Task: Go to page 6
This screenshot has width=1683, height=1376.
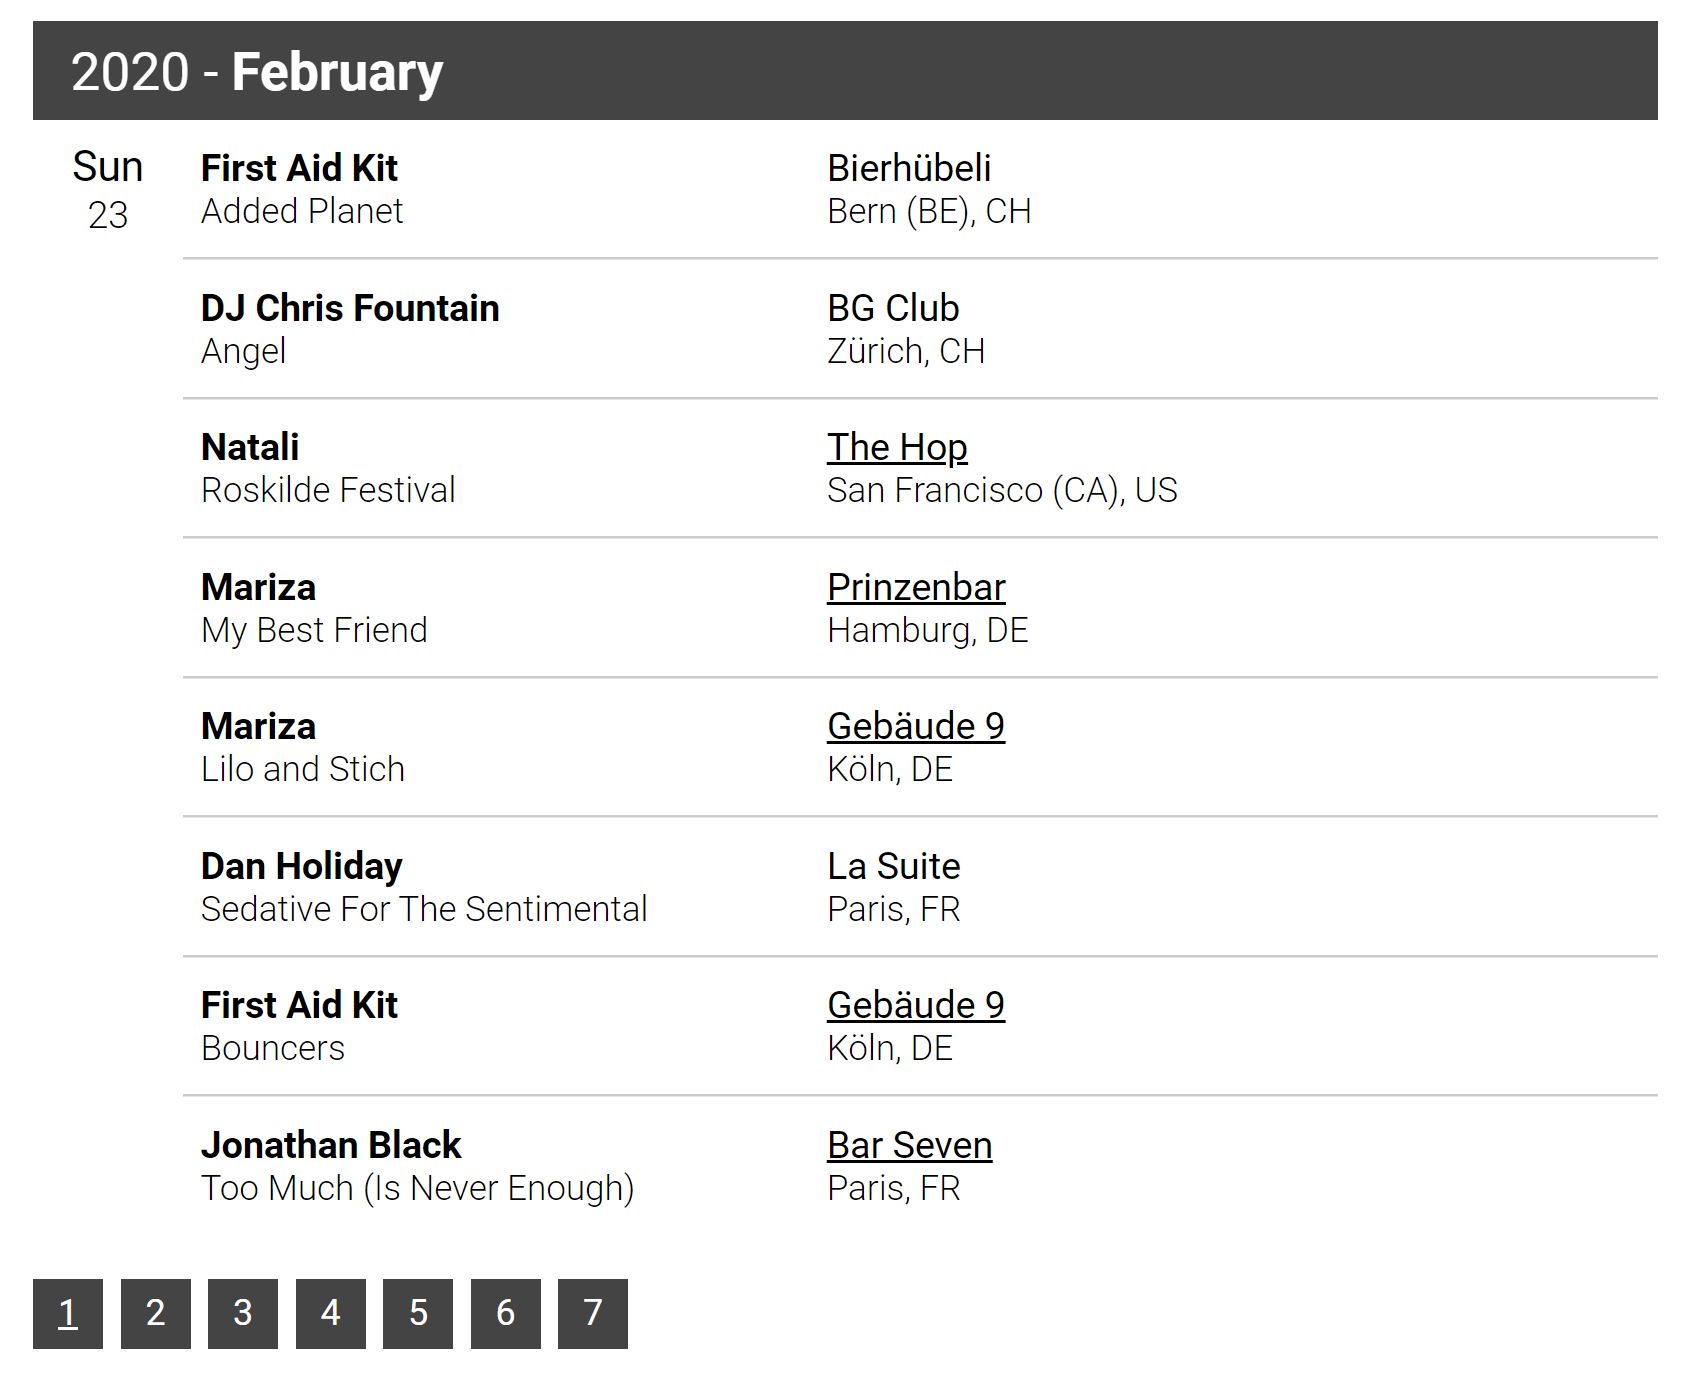Action: point(506,1313)
